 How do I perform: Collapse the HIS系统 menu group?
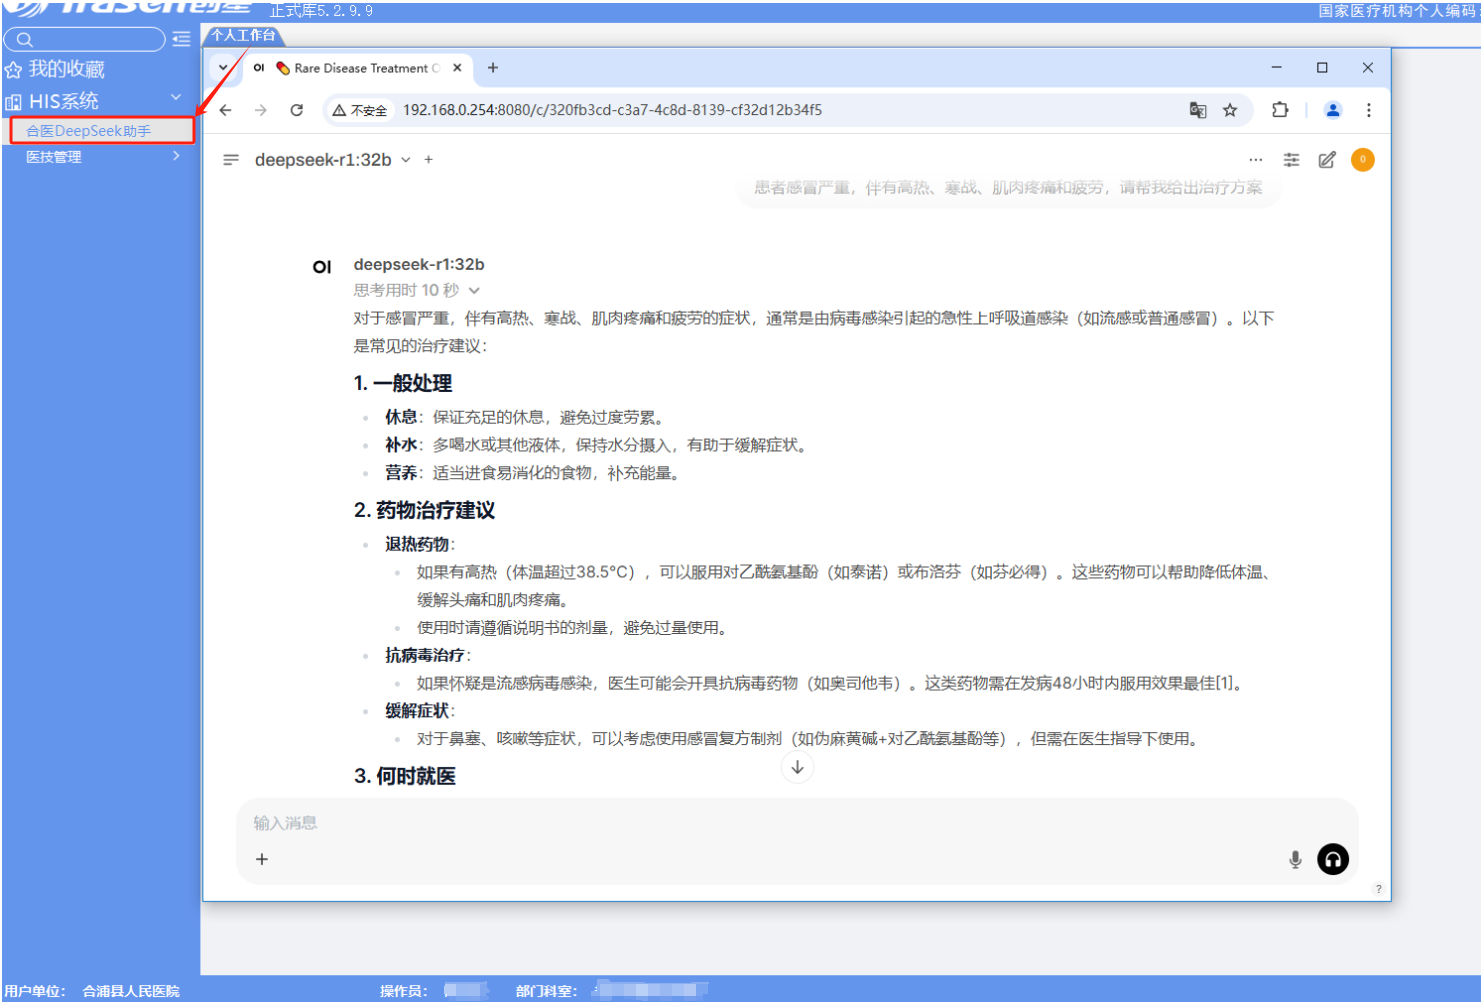coord(176,98)
